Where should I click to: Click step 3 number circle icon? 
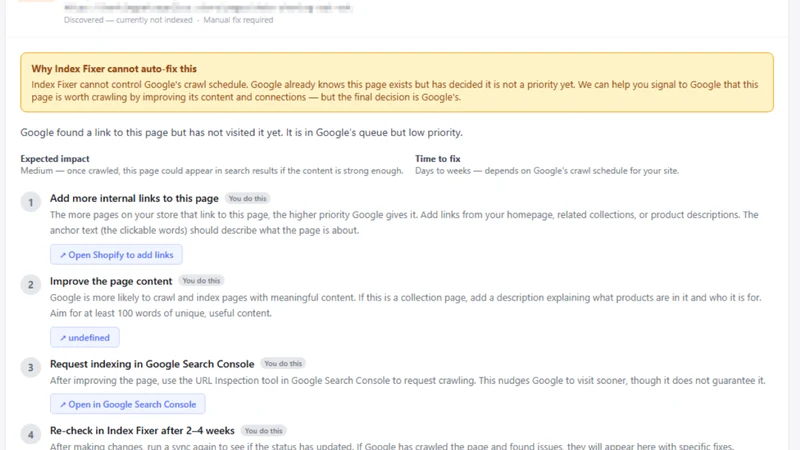(x=31, y=367)
